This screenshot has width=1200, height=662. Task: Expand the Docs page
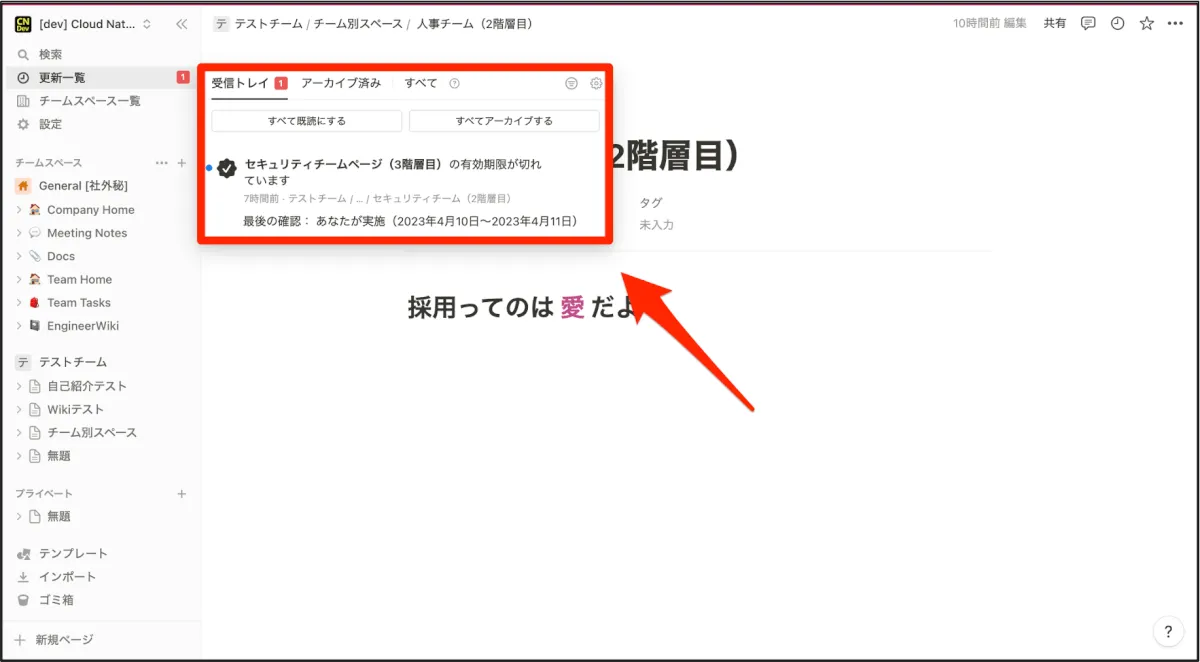tap(19, 256)
